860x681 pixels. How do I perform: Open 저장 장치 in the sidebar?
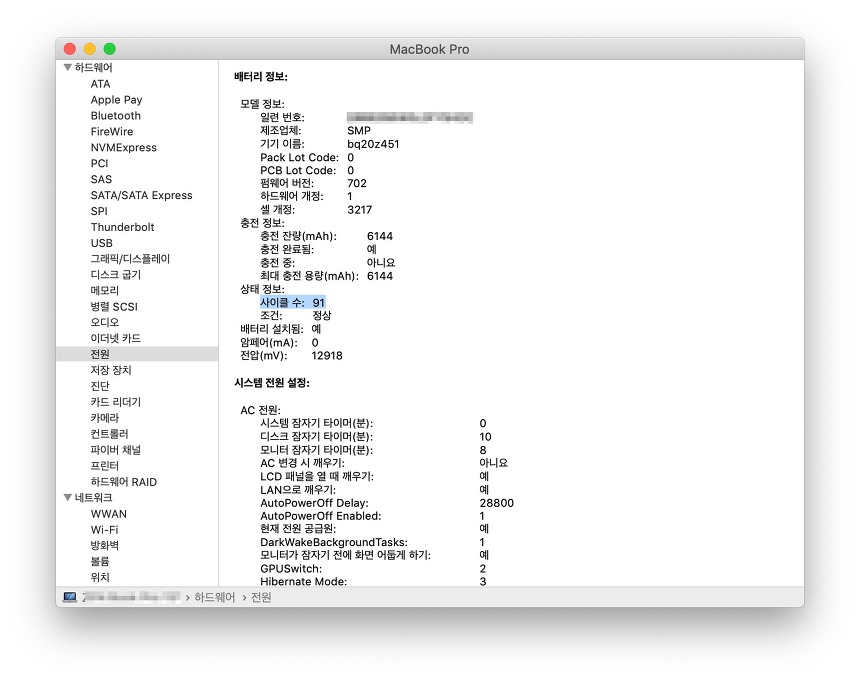pyautogui.click(x=111, y=370)
